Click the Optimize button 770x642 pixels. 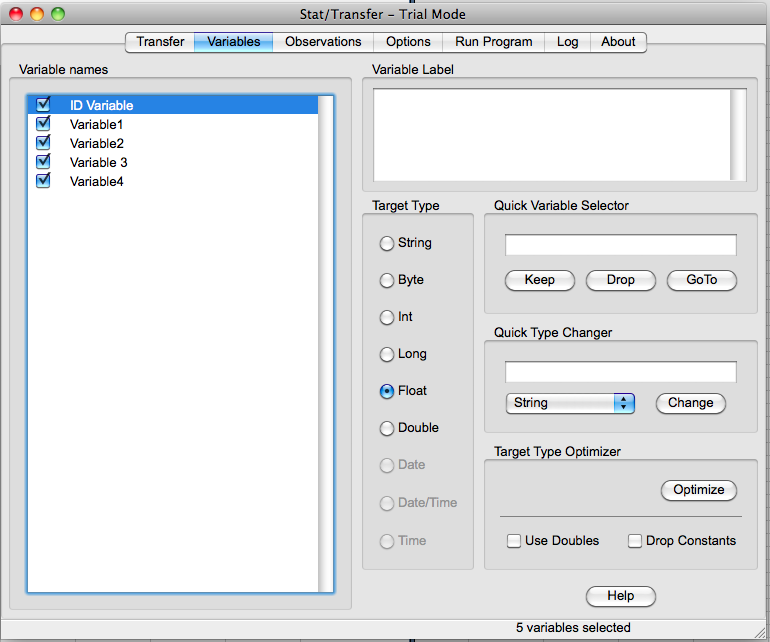(698, 490)
